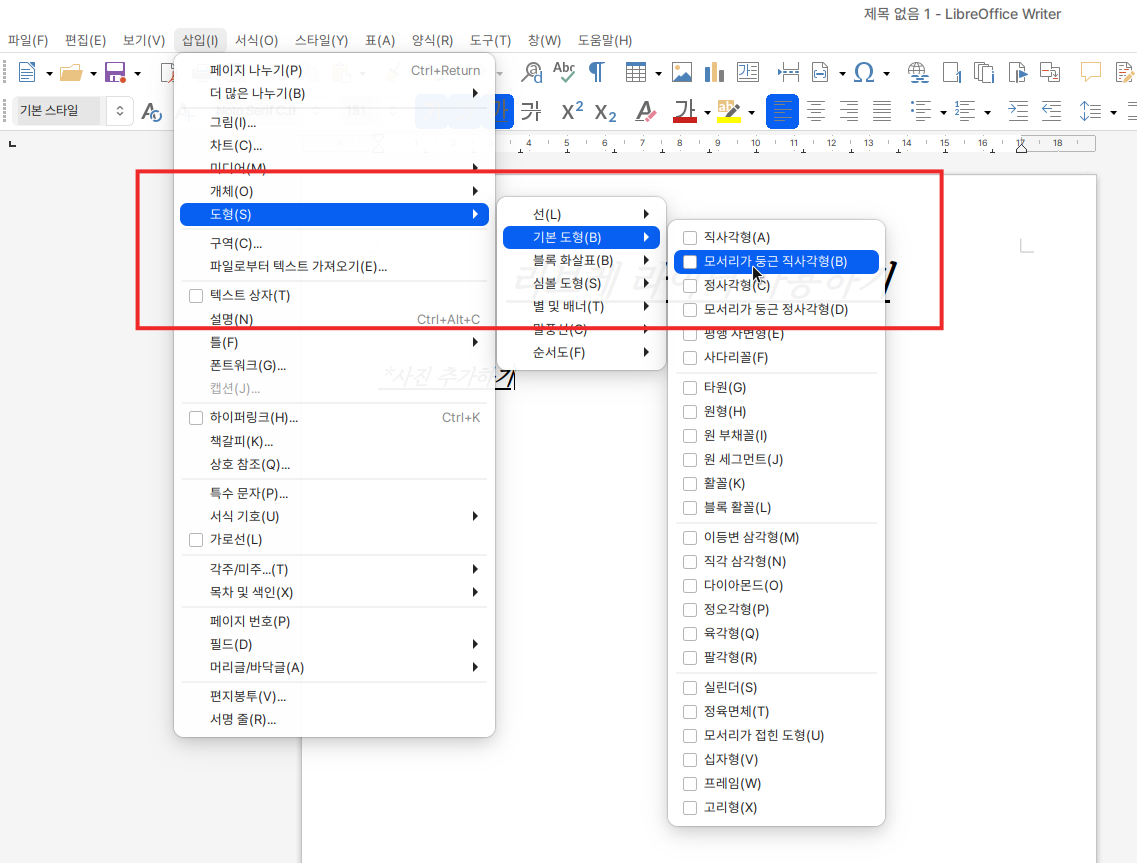Click the superscript X² icon

(571, 111)
